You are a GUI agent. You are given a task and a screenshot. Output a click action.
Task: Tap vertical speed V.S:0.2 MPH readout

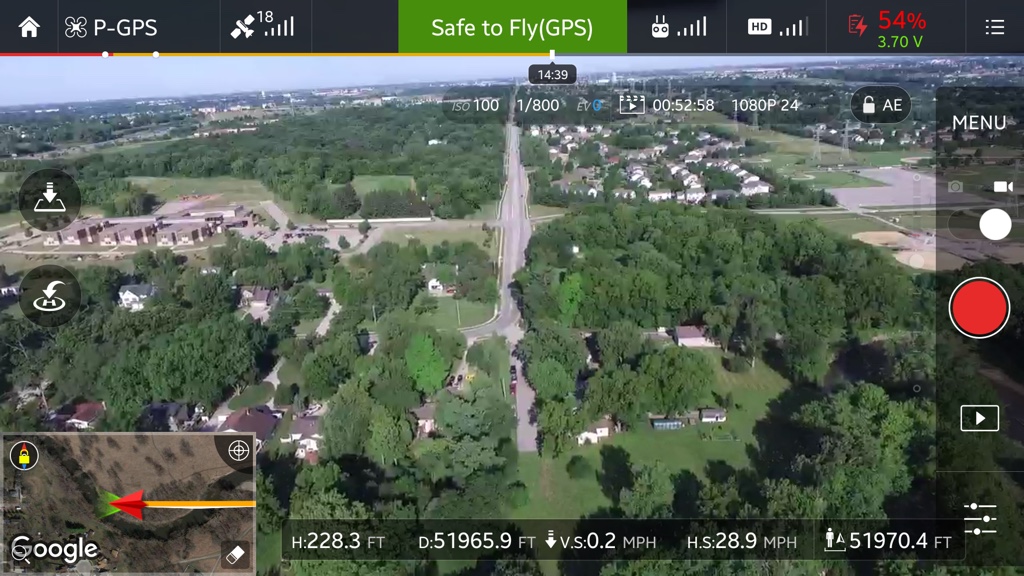601,541
